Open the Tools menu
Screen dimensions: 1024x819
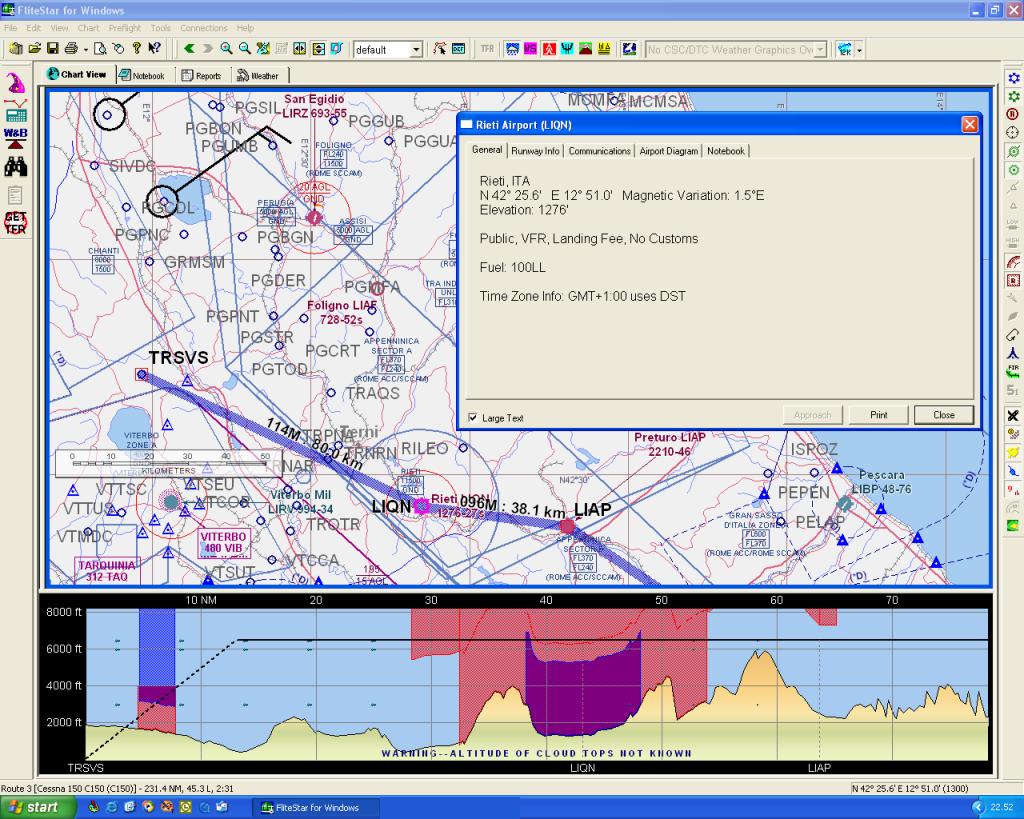(x=161, y=28)
